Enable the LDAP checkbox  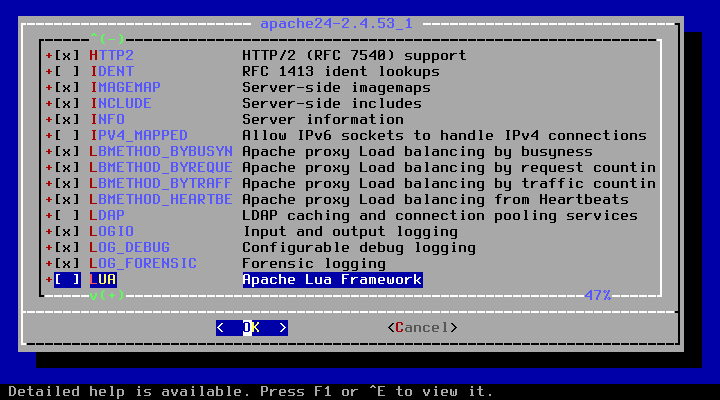point(67,216)
